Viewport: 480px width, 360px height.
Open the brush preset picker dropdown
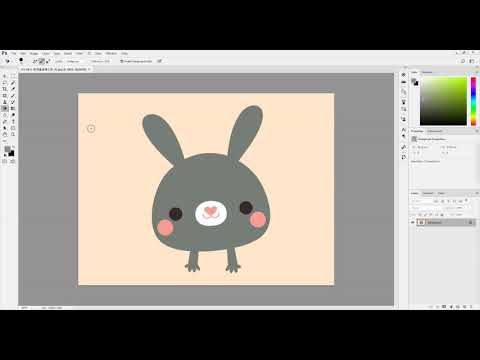[22, 61]
